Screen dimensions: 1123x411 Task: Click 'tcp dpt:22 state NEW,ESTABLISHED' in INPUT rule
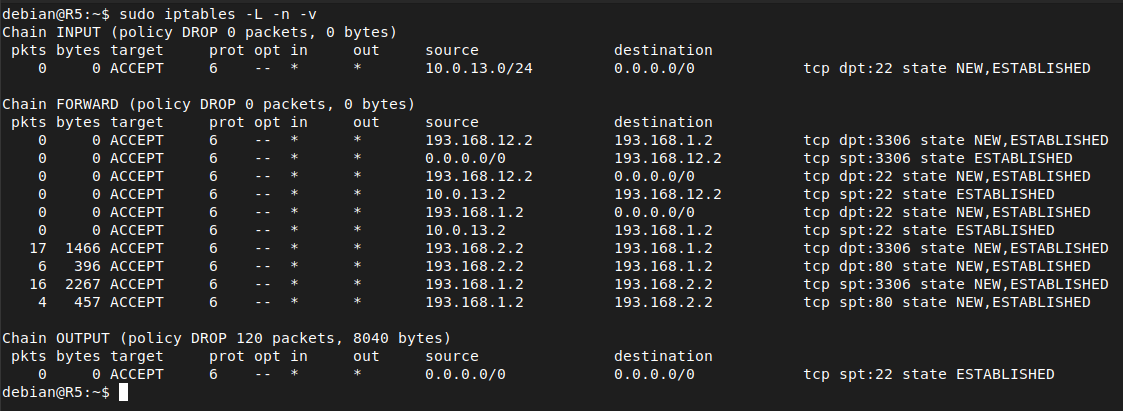click(947, 68)
